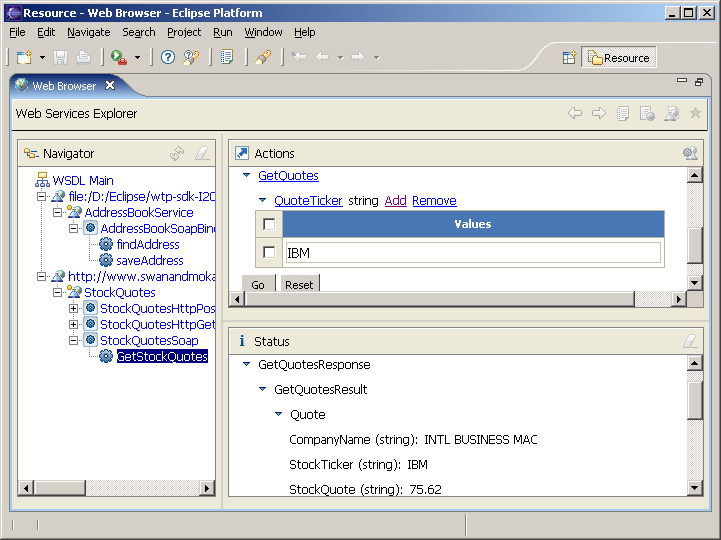Click Status pane scroll down arrow
The image size is (721, 540).
pos(694,488)
